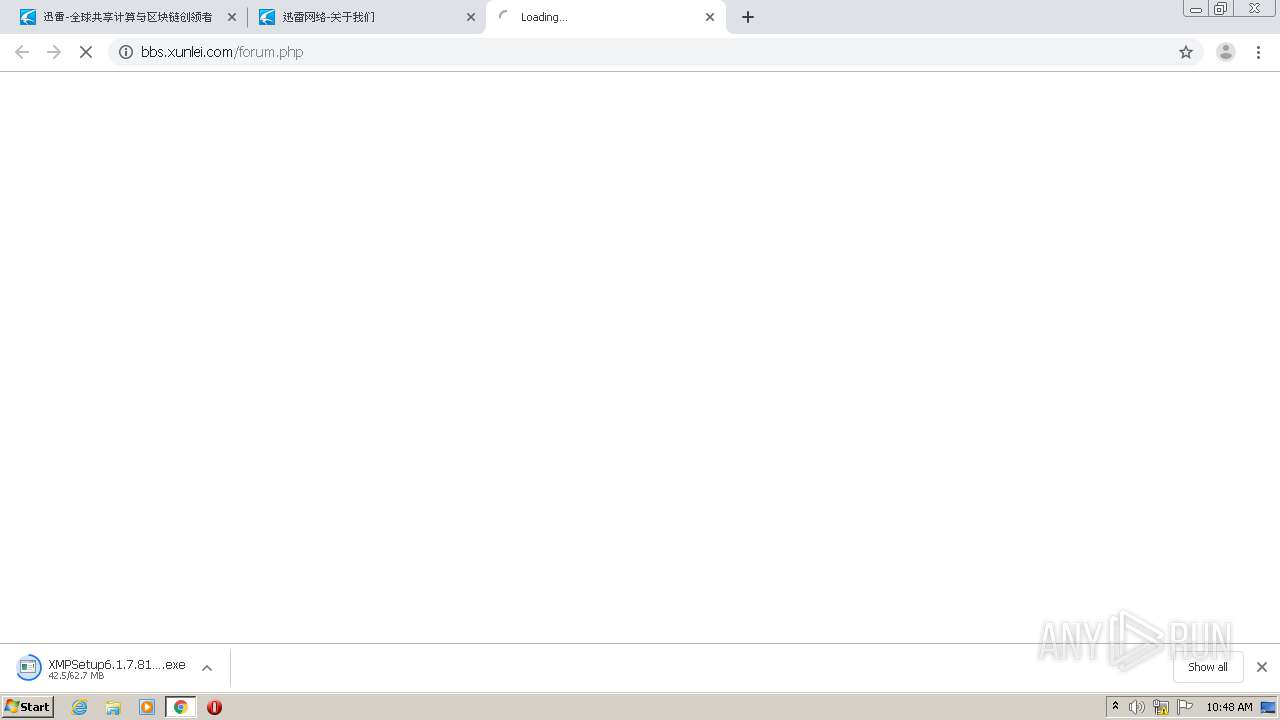Open volume control in tray

(1137, 707)
